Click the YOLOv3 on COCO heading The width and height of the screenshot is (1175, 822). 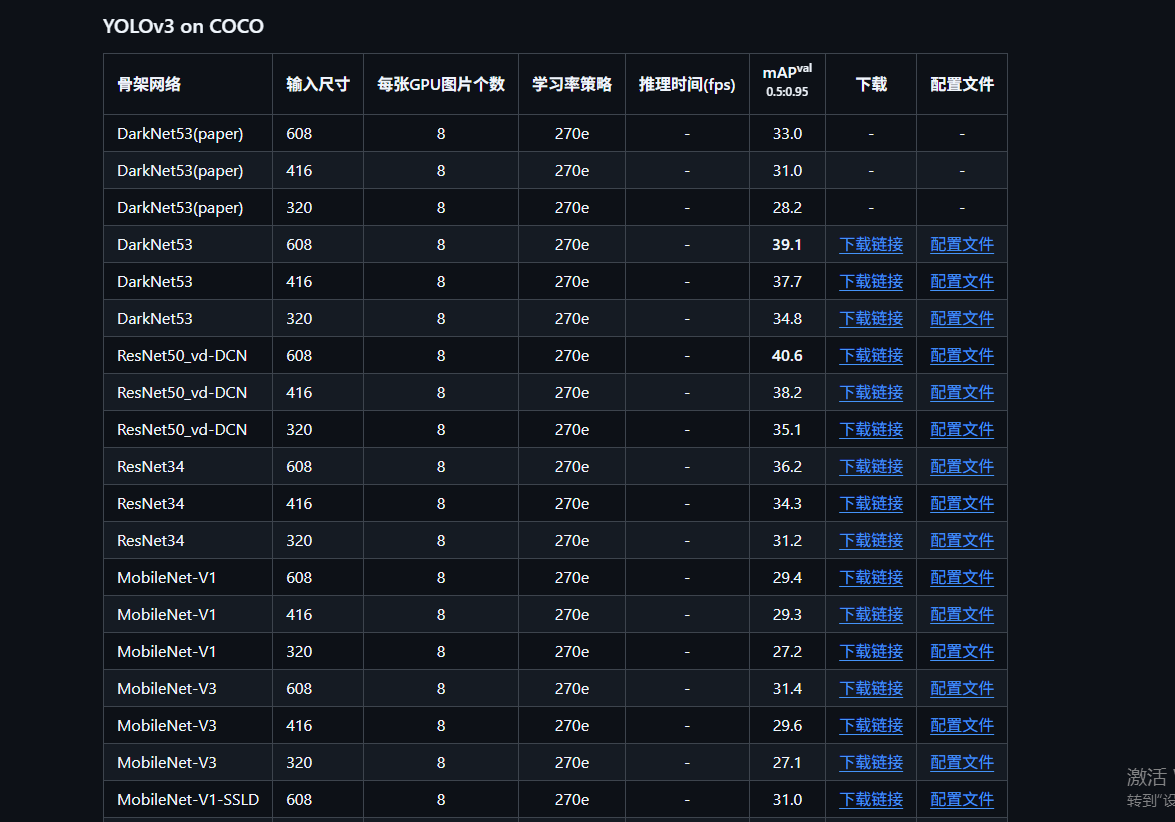(x=183, y=26)
